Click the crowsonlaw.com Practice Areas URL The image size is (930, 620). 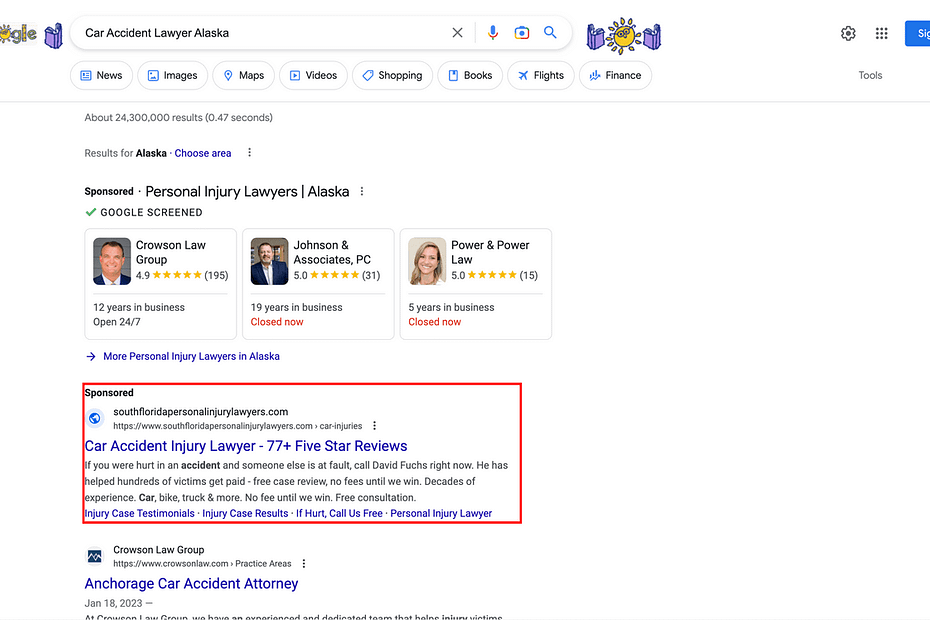(x=202, y=564)
